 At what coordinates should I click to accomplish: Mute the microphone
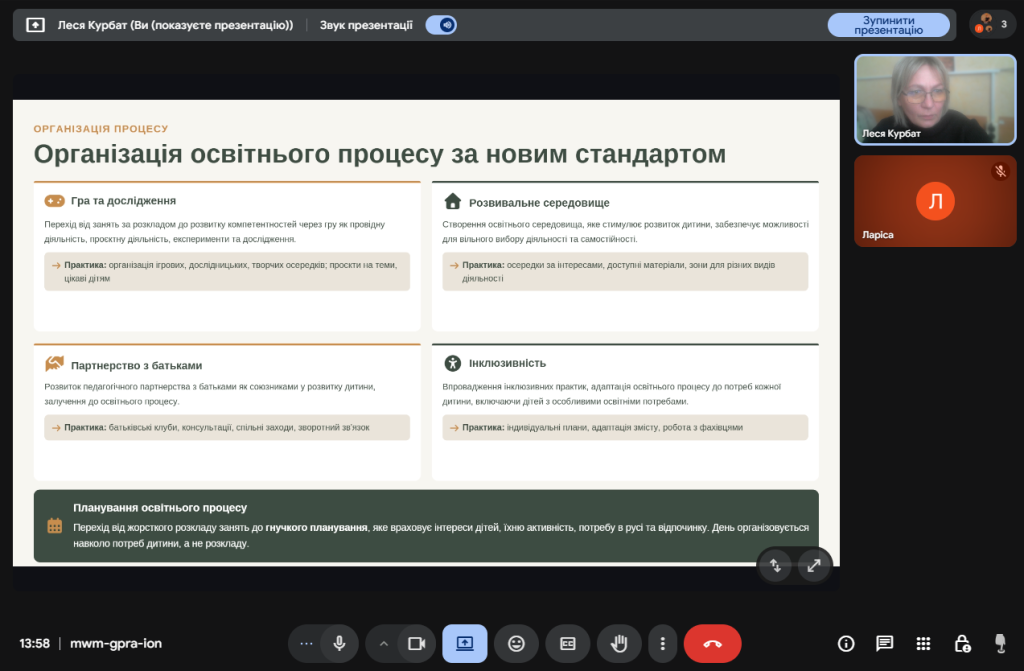339,643
